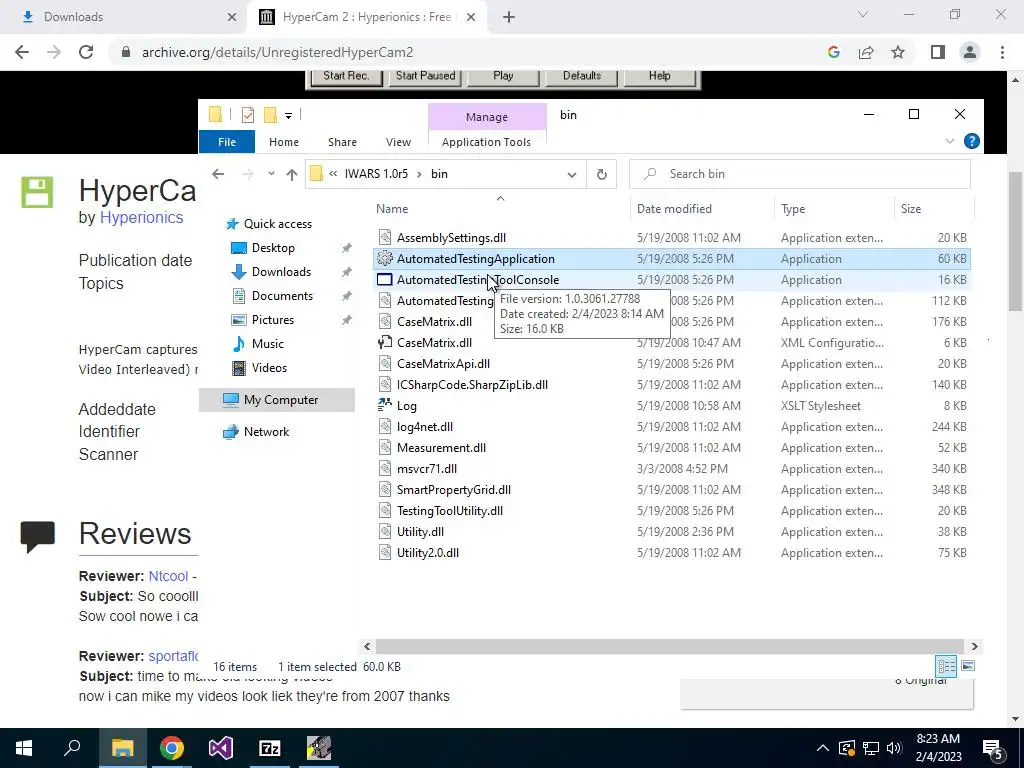Select Utility2.0.dll file
This screenshot has width=1024, height=768.
(x=428, y=552)
